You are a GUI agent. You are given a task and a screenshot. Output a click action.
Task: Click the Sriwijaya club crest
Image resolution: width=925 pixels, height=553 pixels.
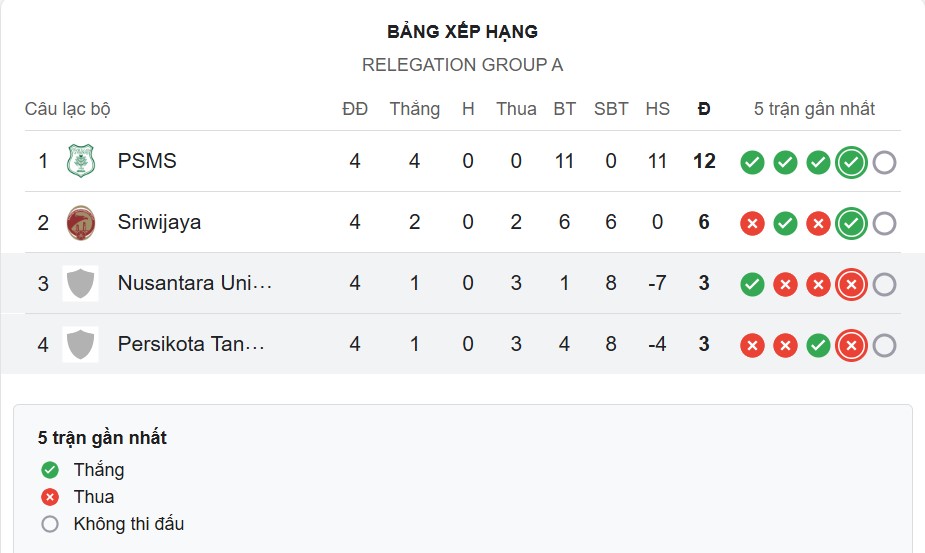click(x=80, y=222)
